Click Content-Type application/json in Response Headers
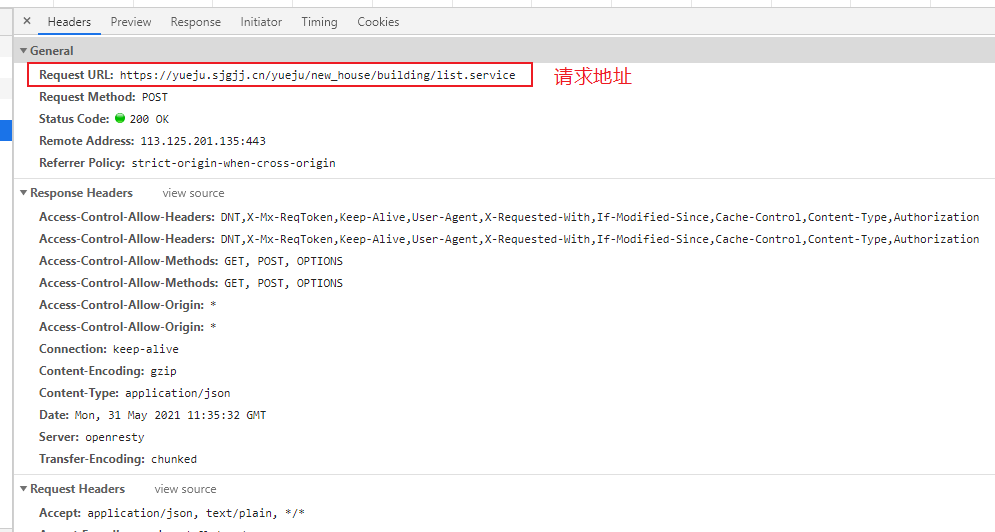The height and width of the screenshot is (532, 995). tap(178, 393)
